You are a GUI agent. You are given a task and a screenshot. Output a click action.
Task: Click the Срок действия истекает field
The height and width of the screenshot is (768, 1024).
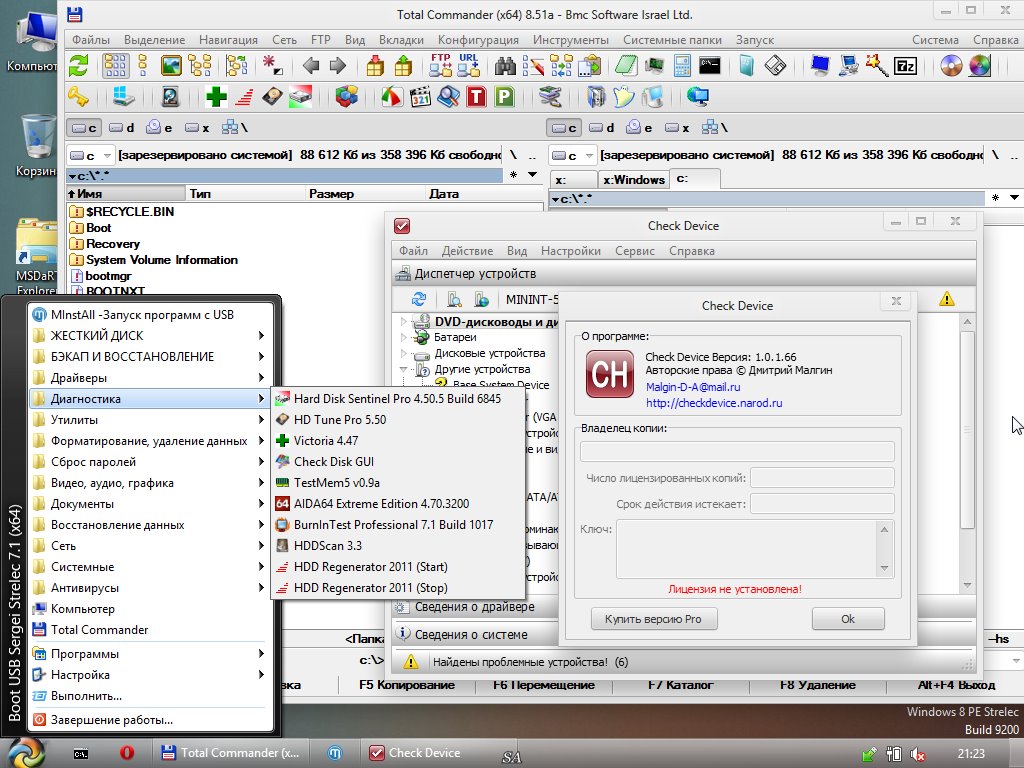click(822, 504)
